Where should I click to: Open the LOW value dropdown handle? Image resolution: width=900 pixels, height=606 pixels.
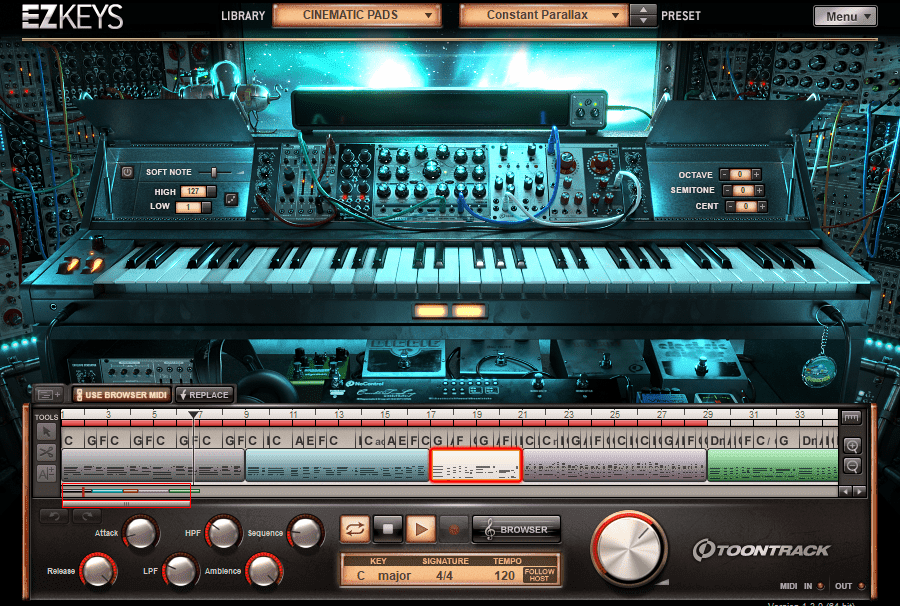(206, 207)
